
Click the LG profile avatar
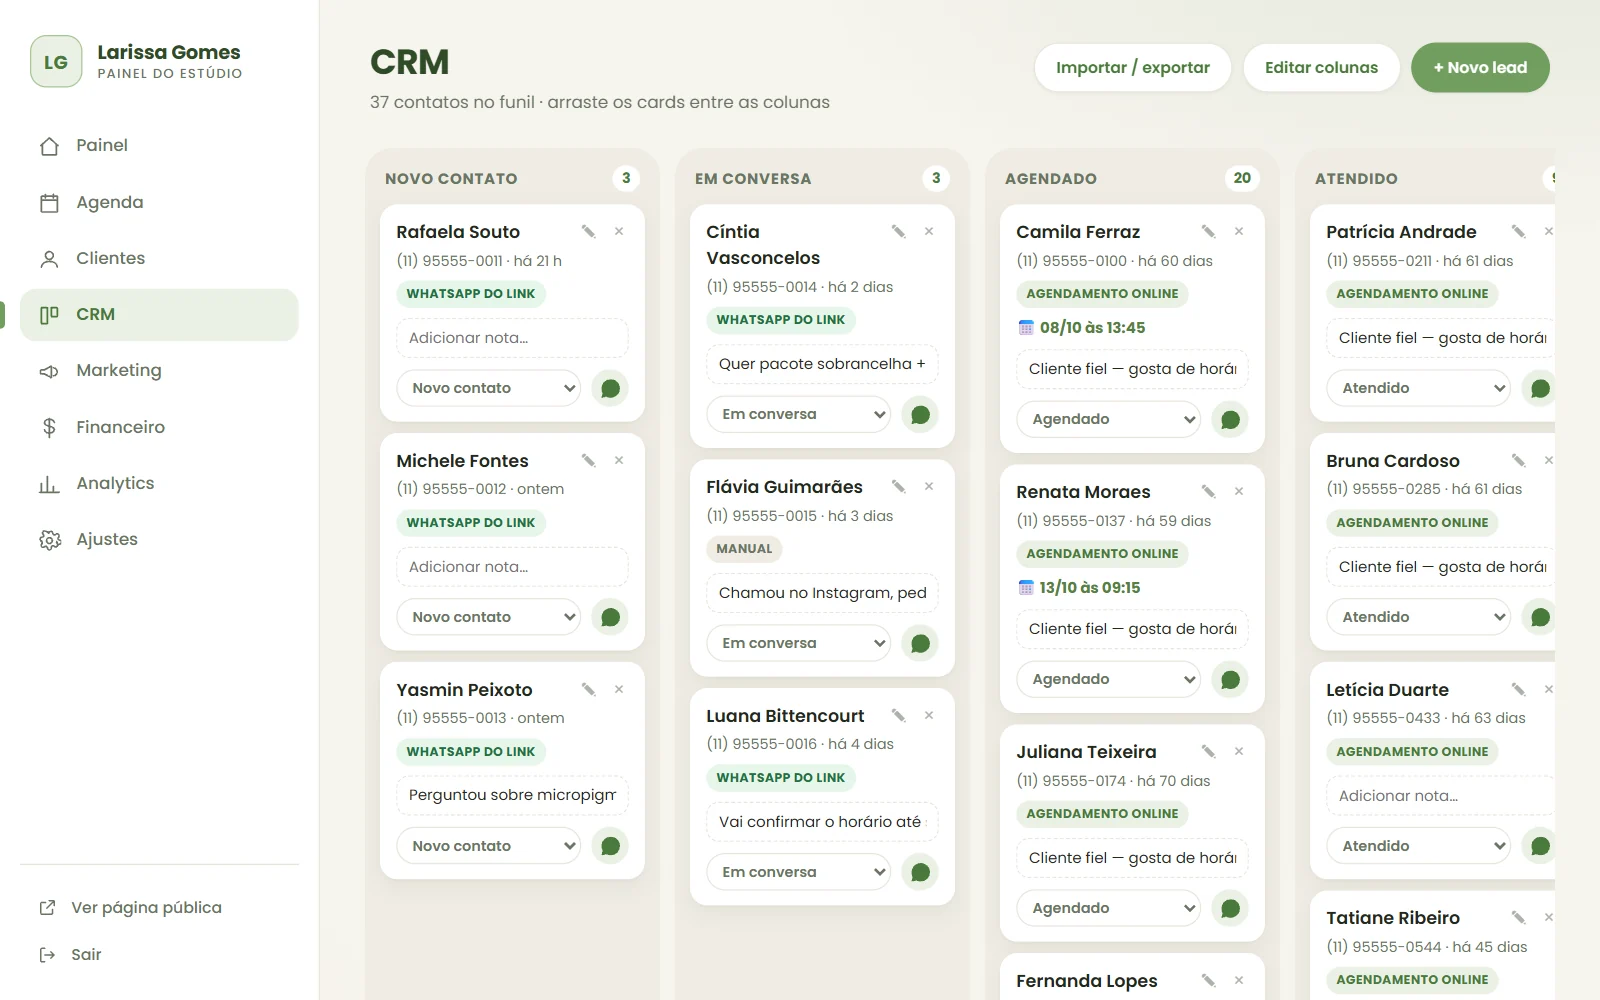tap(56, 62)
